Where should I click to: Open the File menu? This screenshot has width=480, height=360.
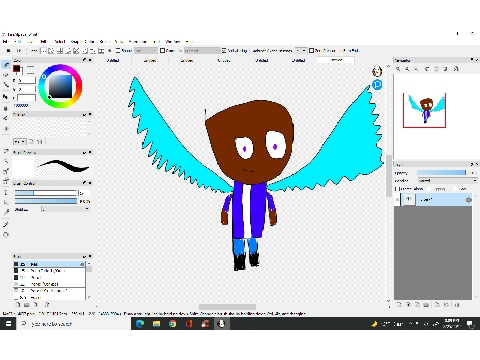point(6,42)
